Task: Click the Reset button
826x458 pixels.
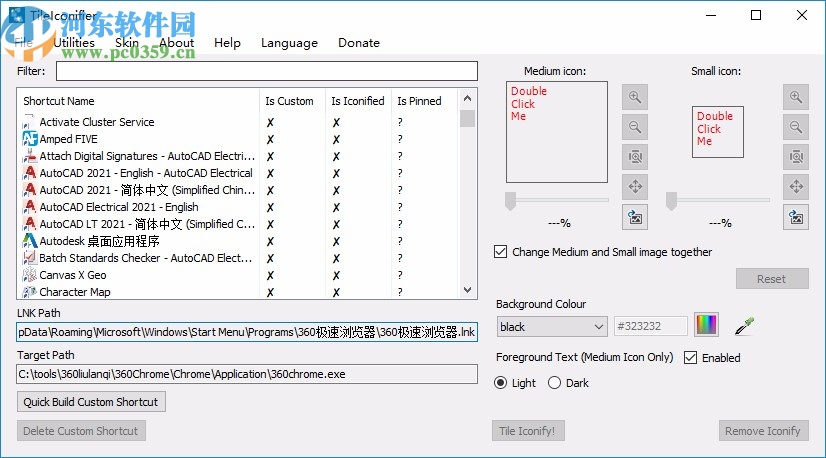Action: tap(772, 279)
